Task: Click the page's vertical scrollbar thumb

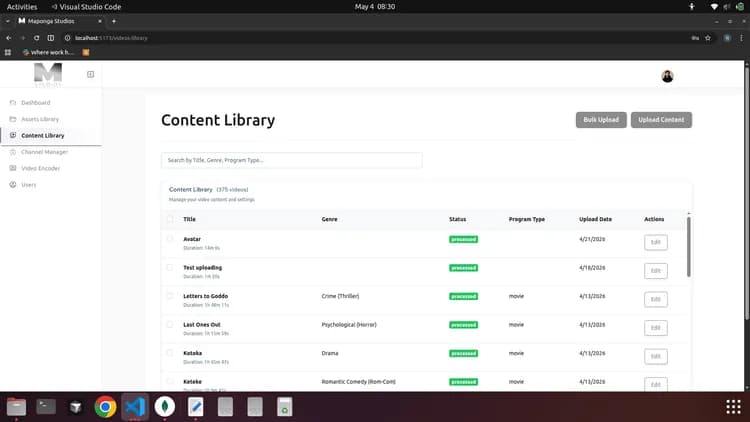Action: (x=747, y=191)
